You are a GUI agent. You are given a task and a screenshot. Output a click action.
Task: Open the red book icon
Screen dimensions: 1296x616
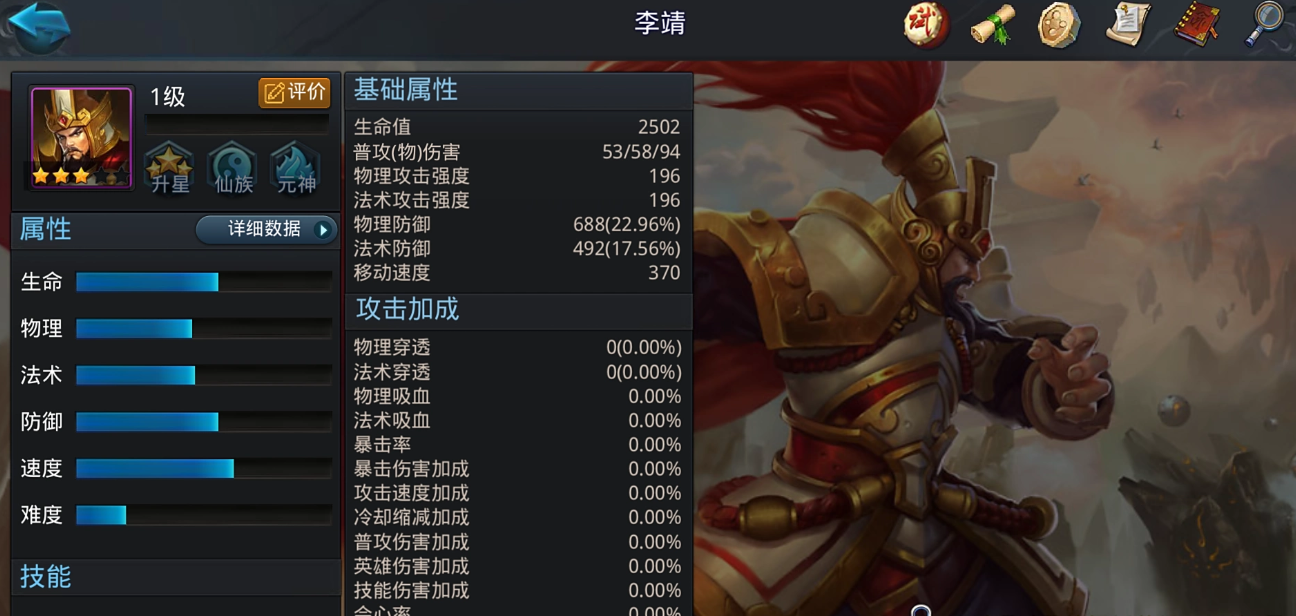pyautogui.click(x=1196, y=25)
